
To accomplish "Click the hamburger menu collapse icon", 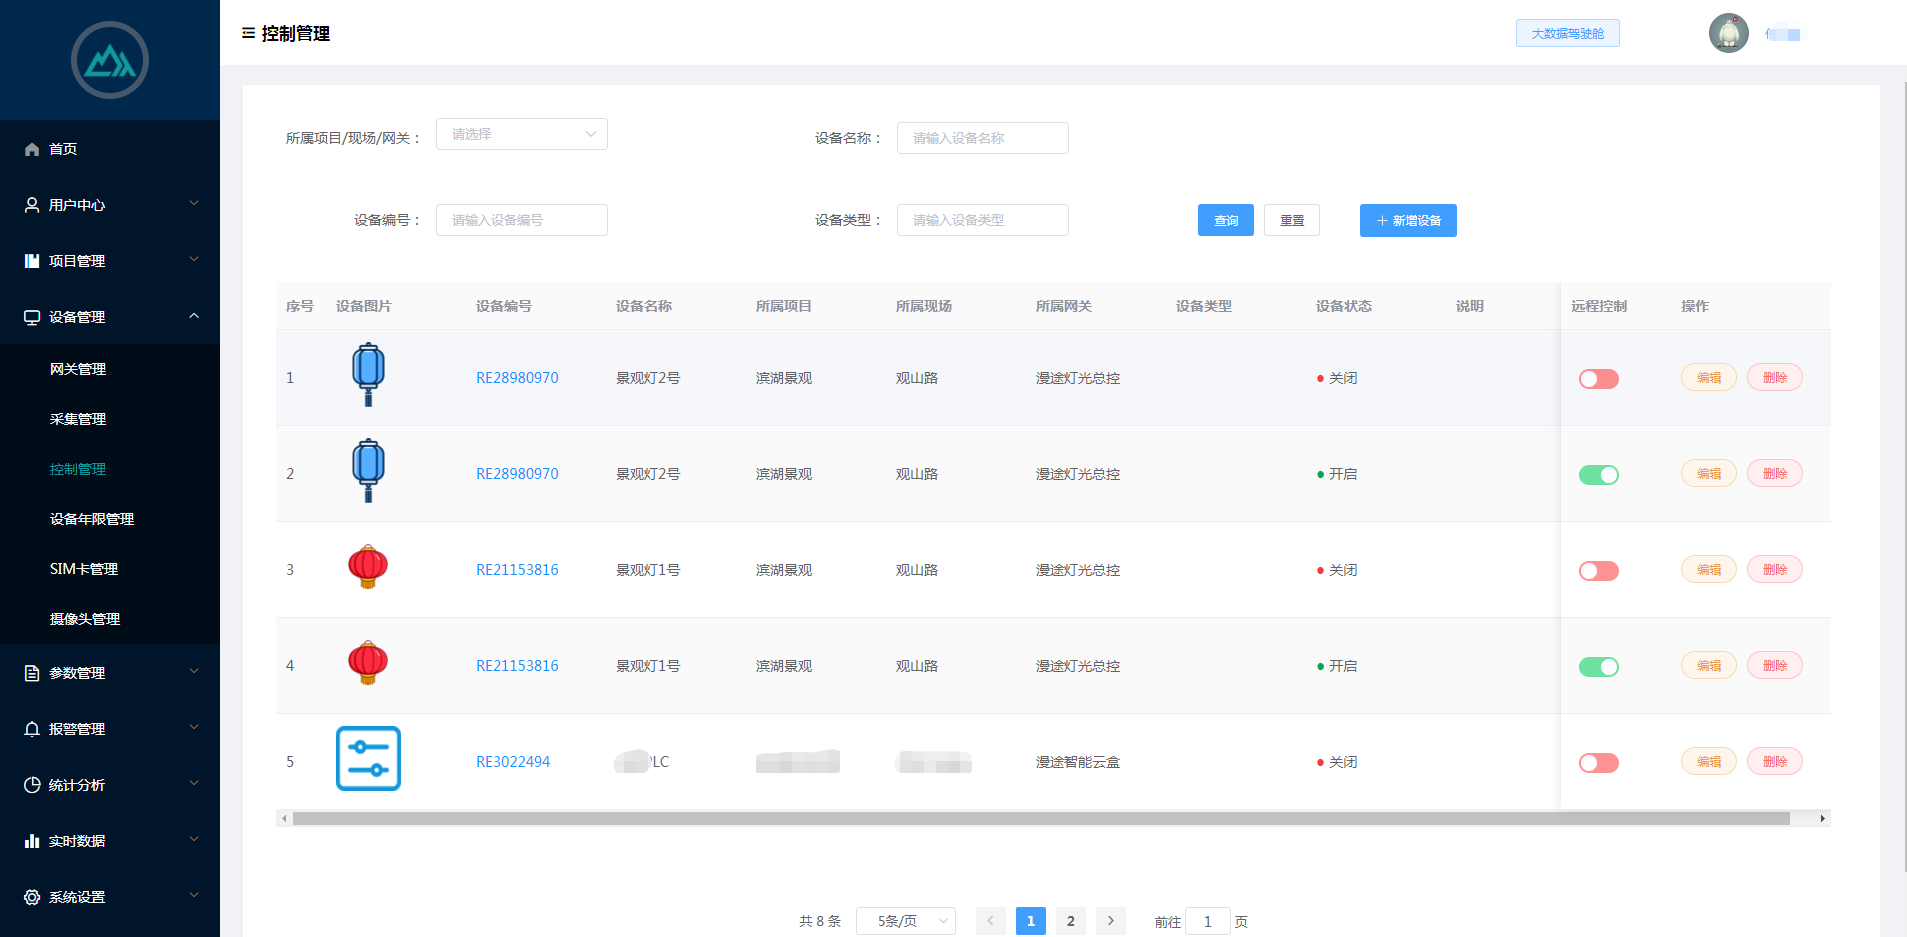I will pyautogui.click(x=248, y=33).
